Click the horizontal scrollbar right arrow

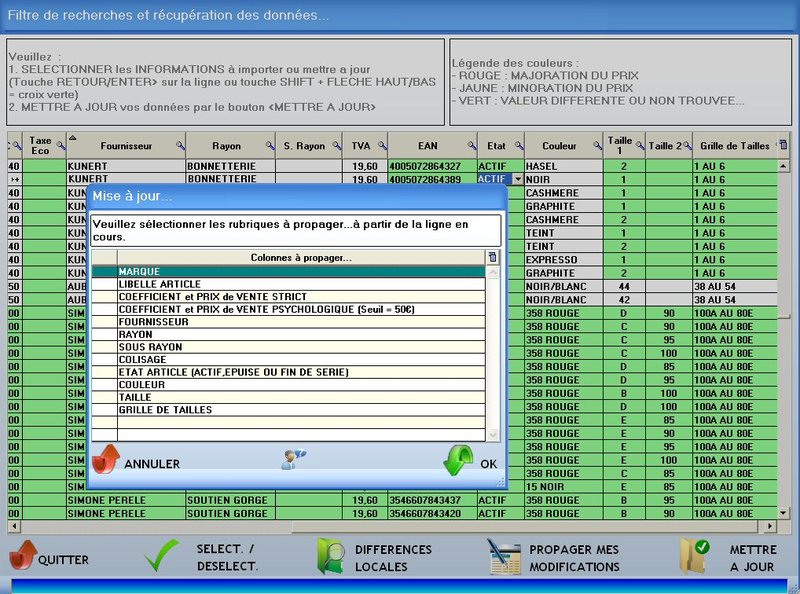(770, 526)
